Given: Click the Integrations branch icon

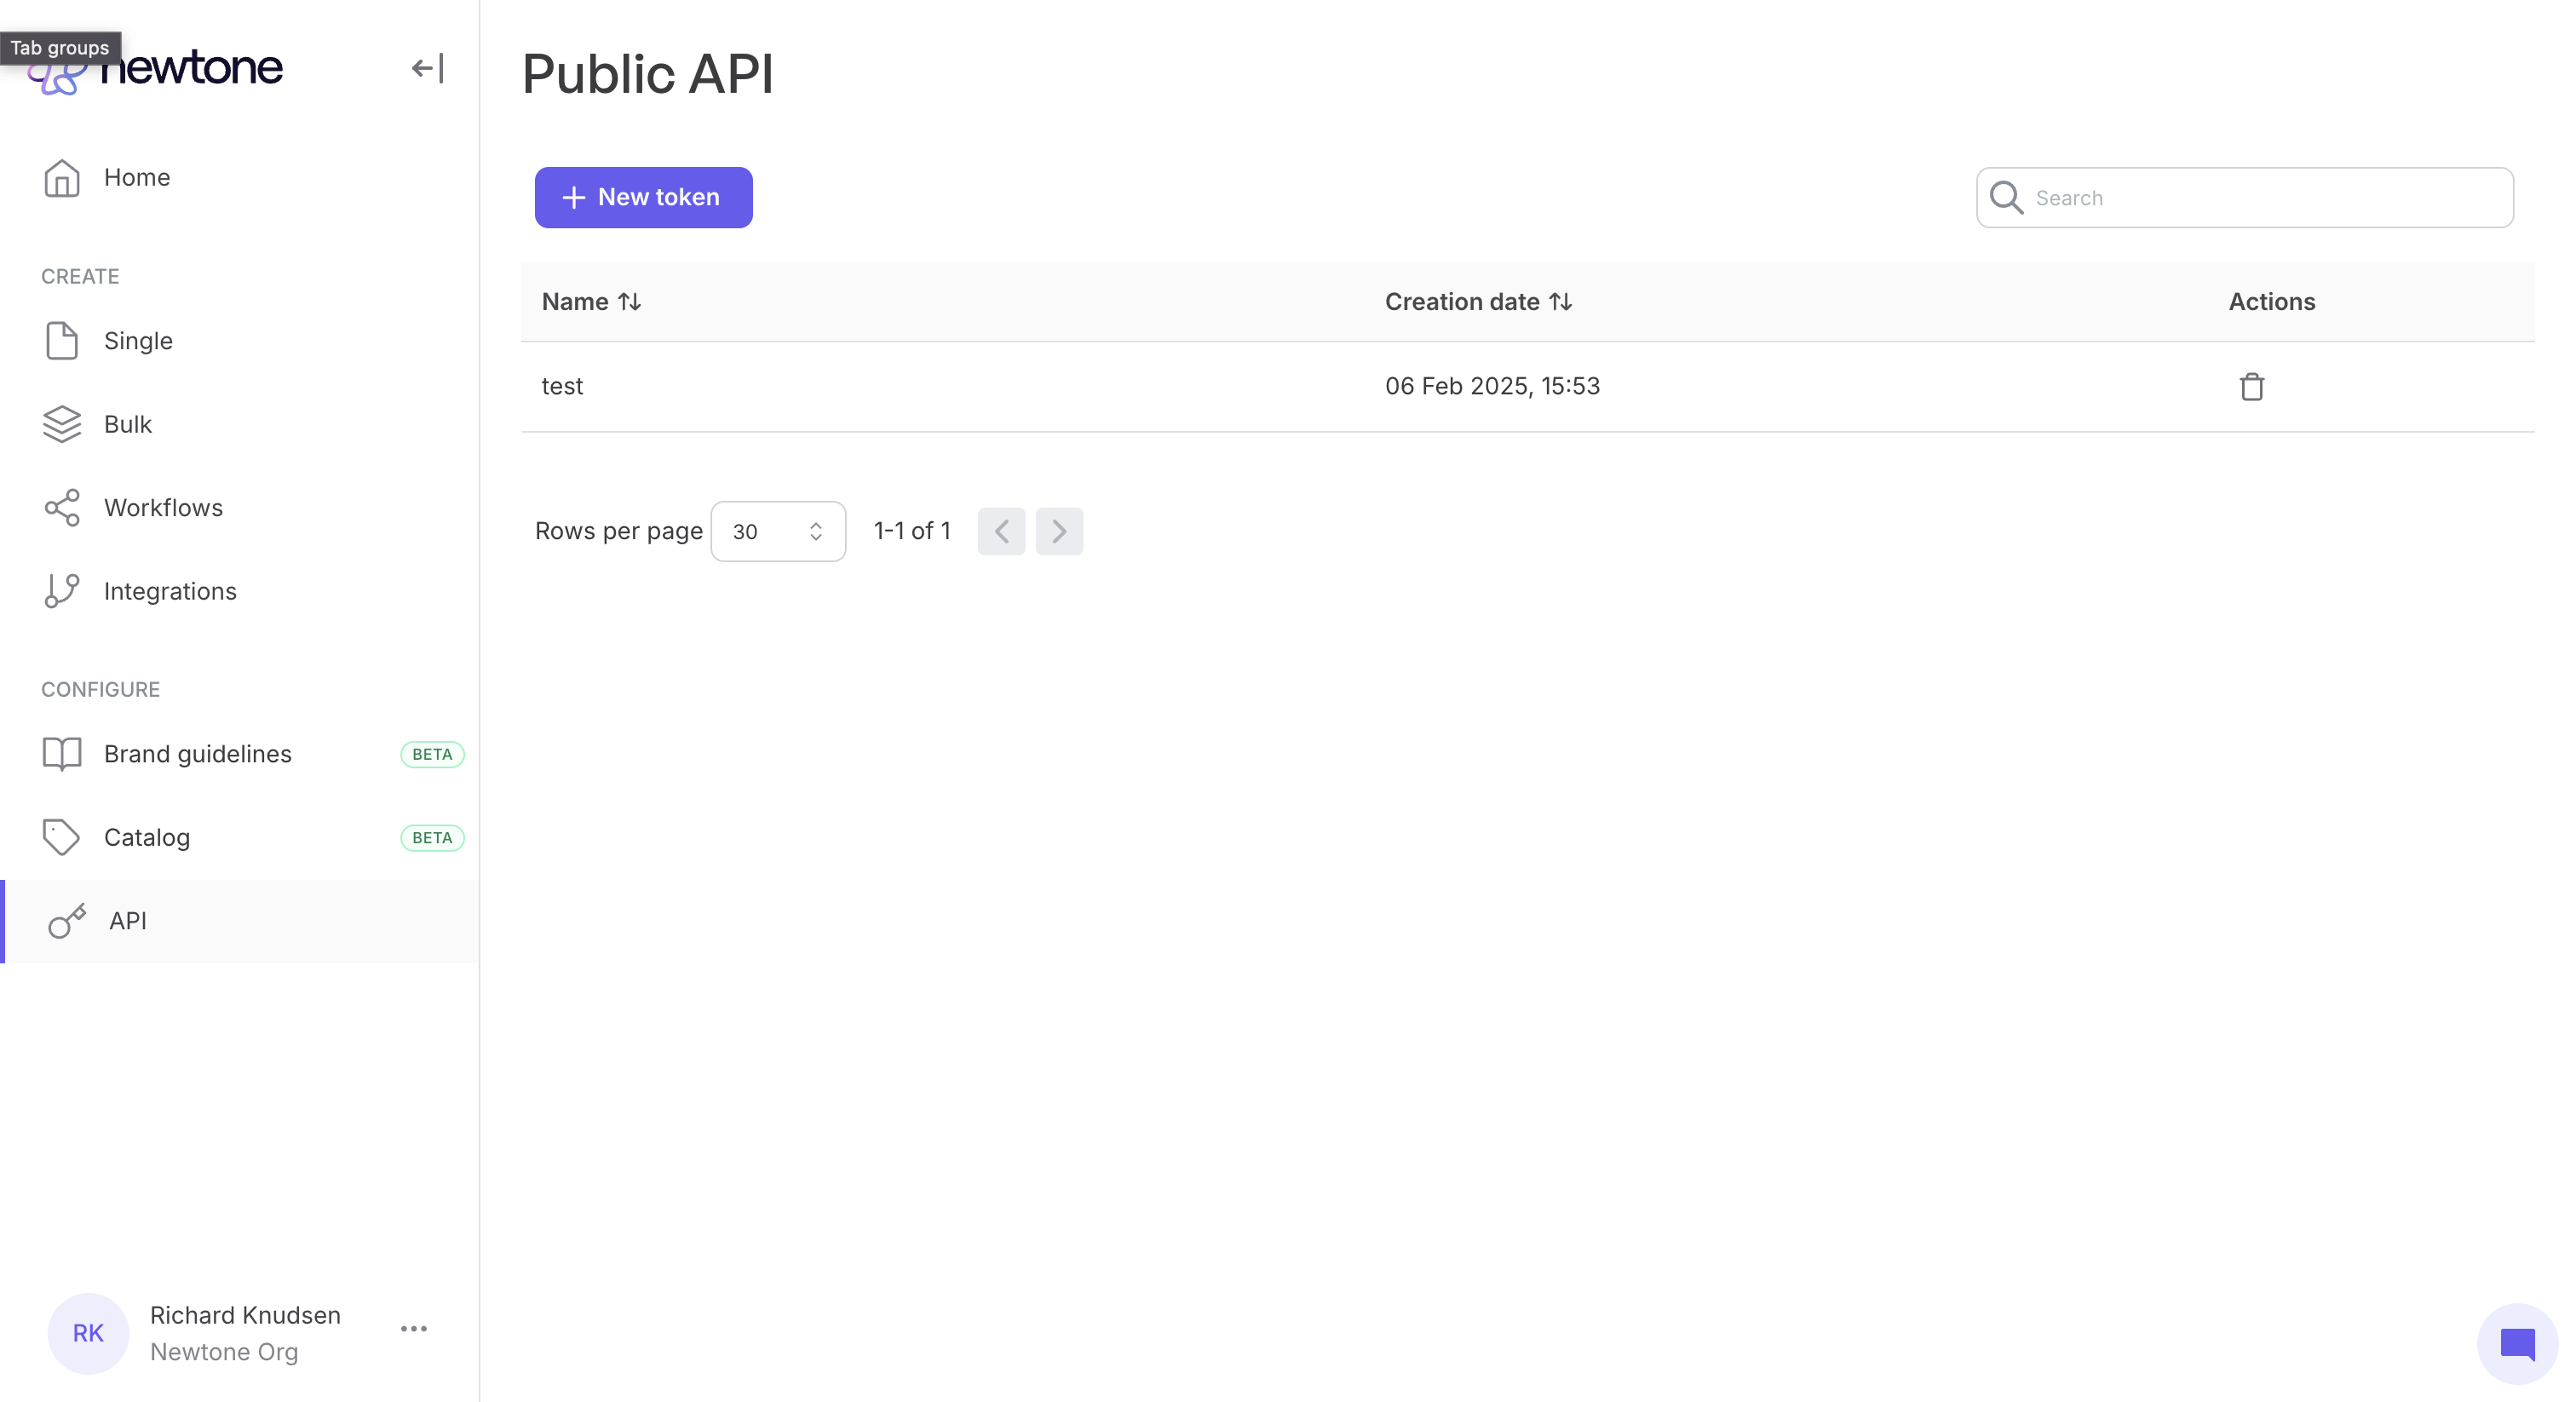Looking at the screenshot, I should click(x=62, y=591).
